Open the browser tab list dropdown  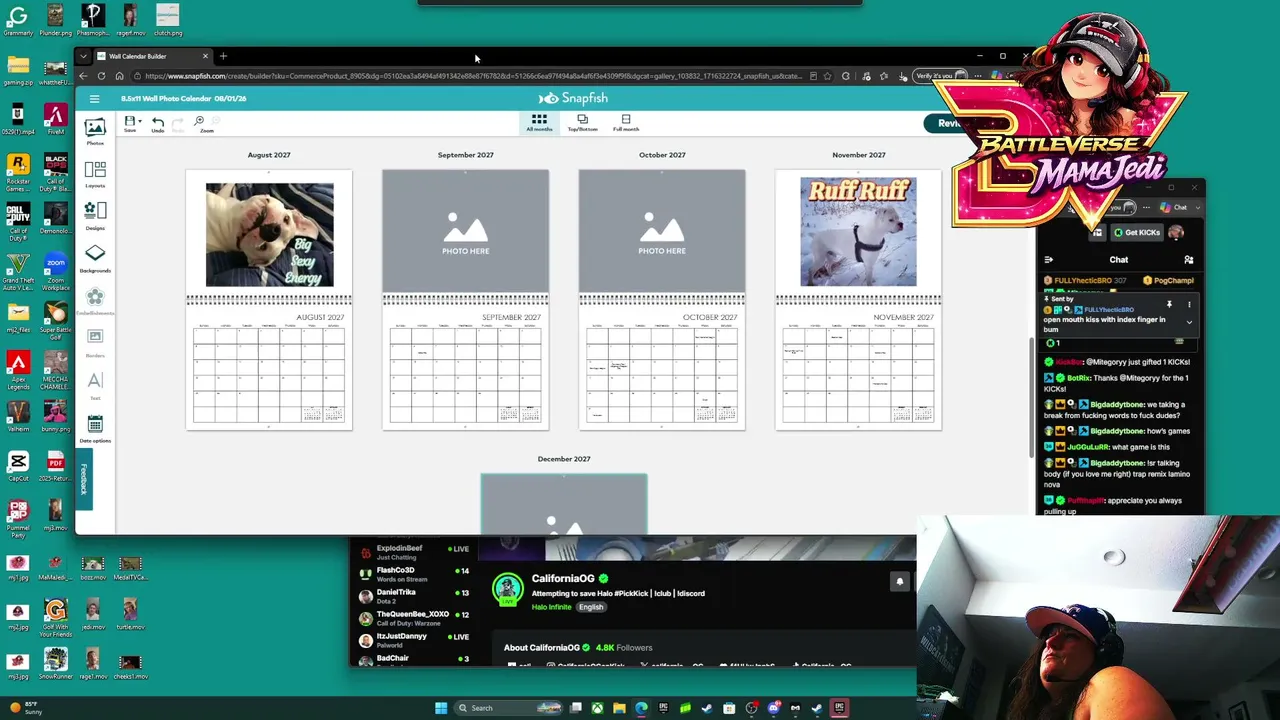point(83,56)
